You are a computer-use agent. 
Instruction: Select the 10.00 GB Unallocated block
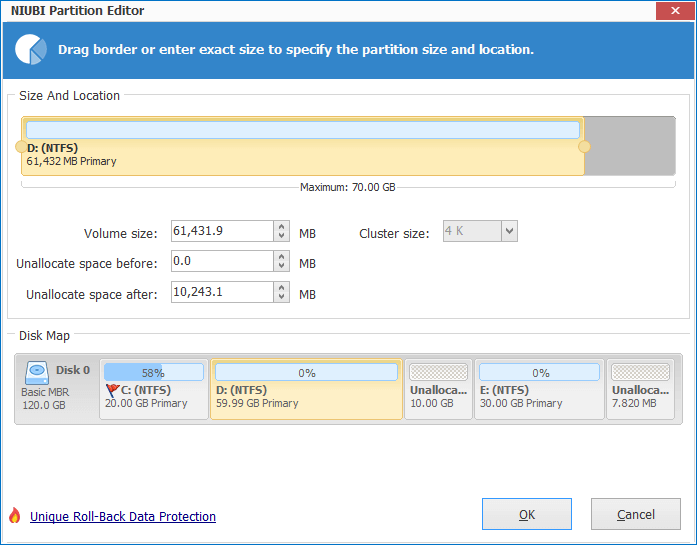[438, 389]
